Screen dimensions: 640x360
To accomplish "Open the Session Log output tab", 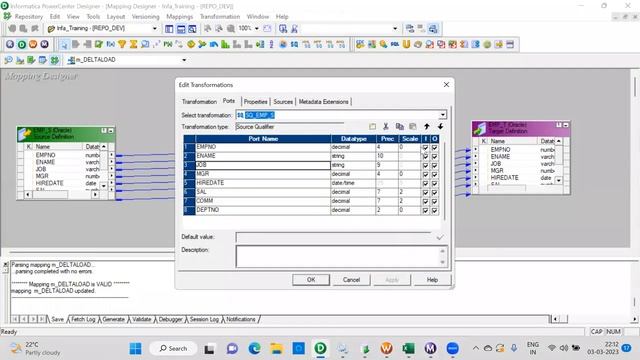I will click(x=204, y=319).
